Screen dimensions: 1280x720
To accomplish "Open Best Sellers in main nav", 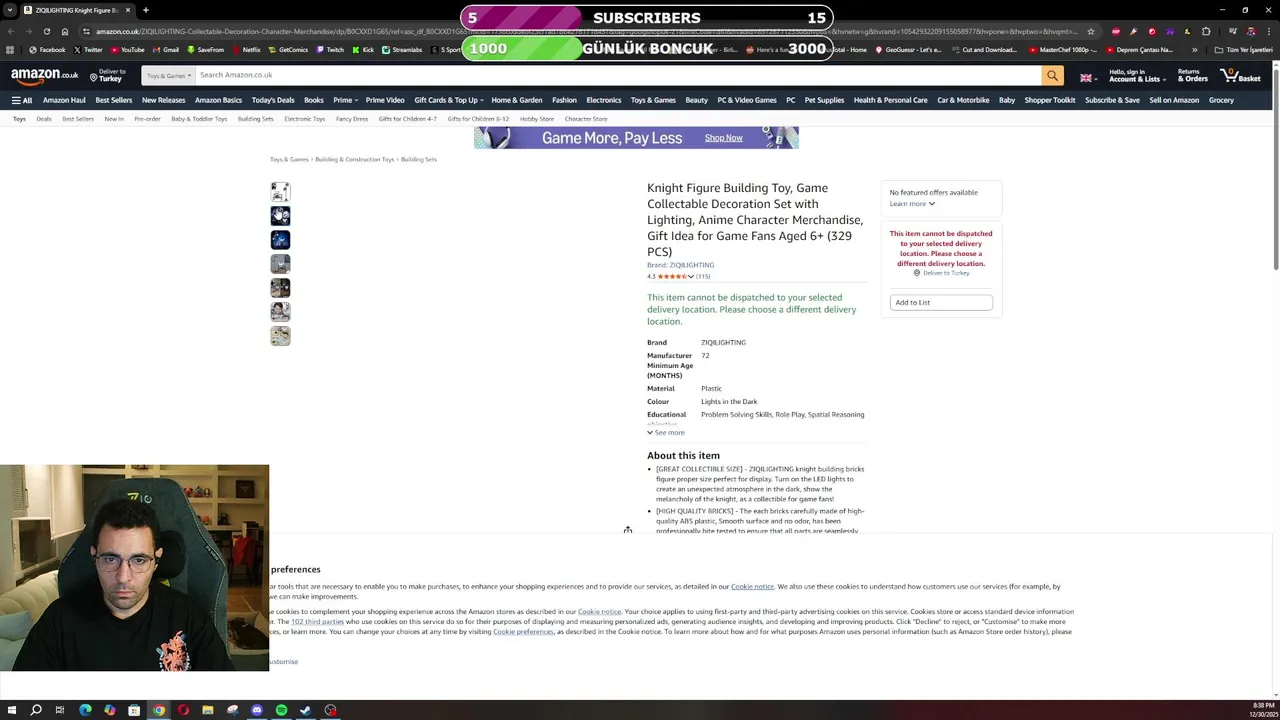I will click(114, 100).
